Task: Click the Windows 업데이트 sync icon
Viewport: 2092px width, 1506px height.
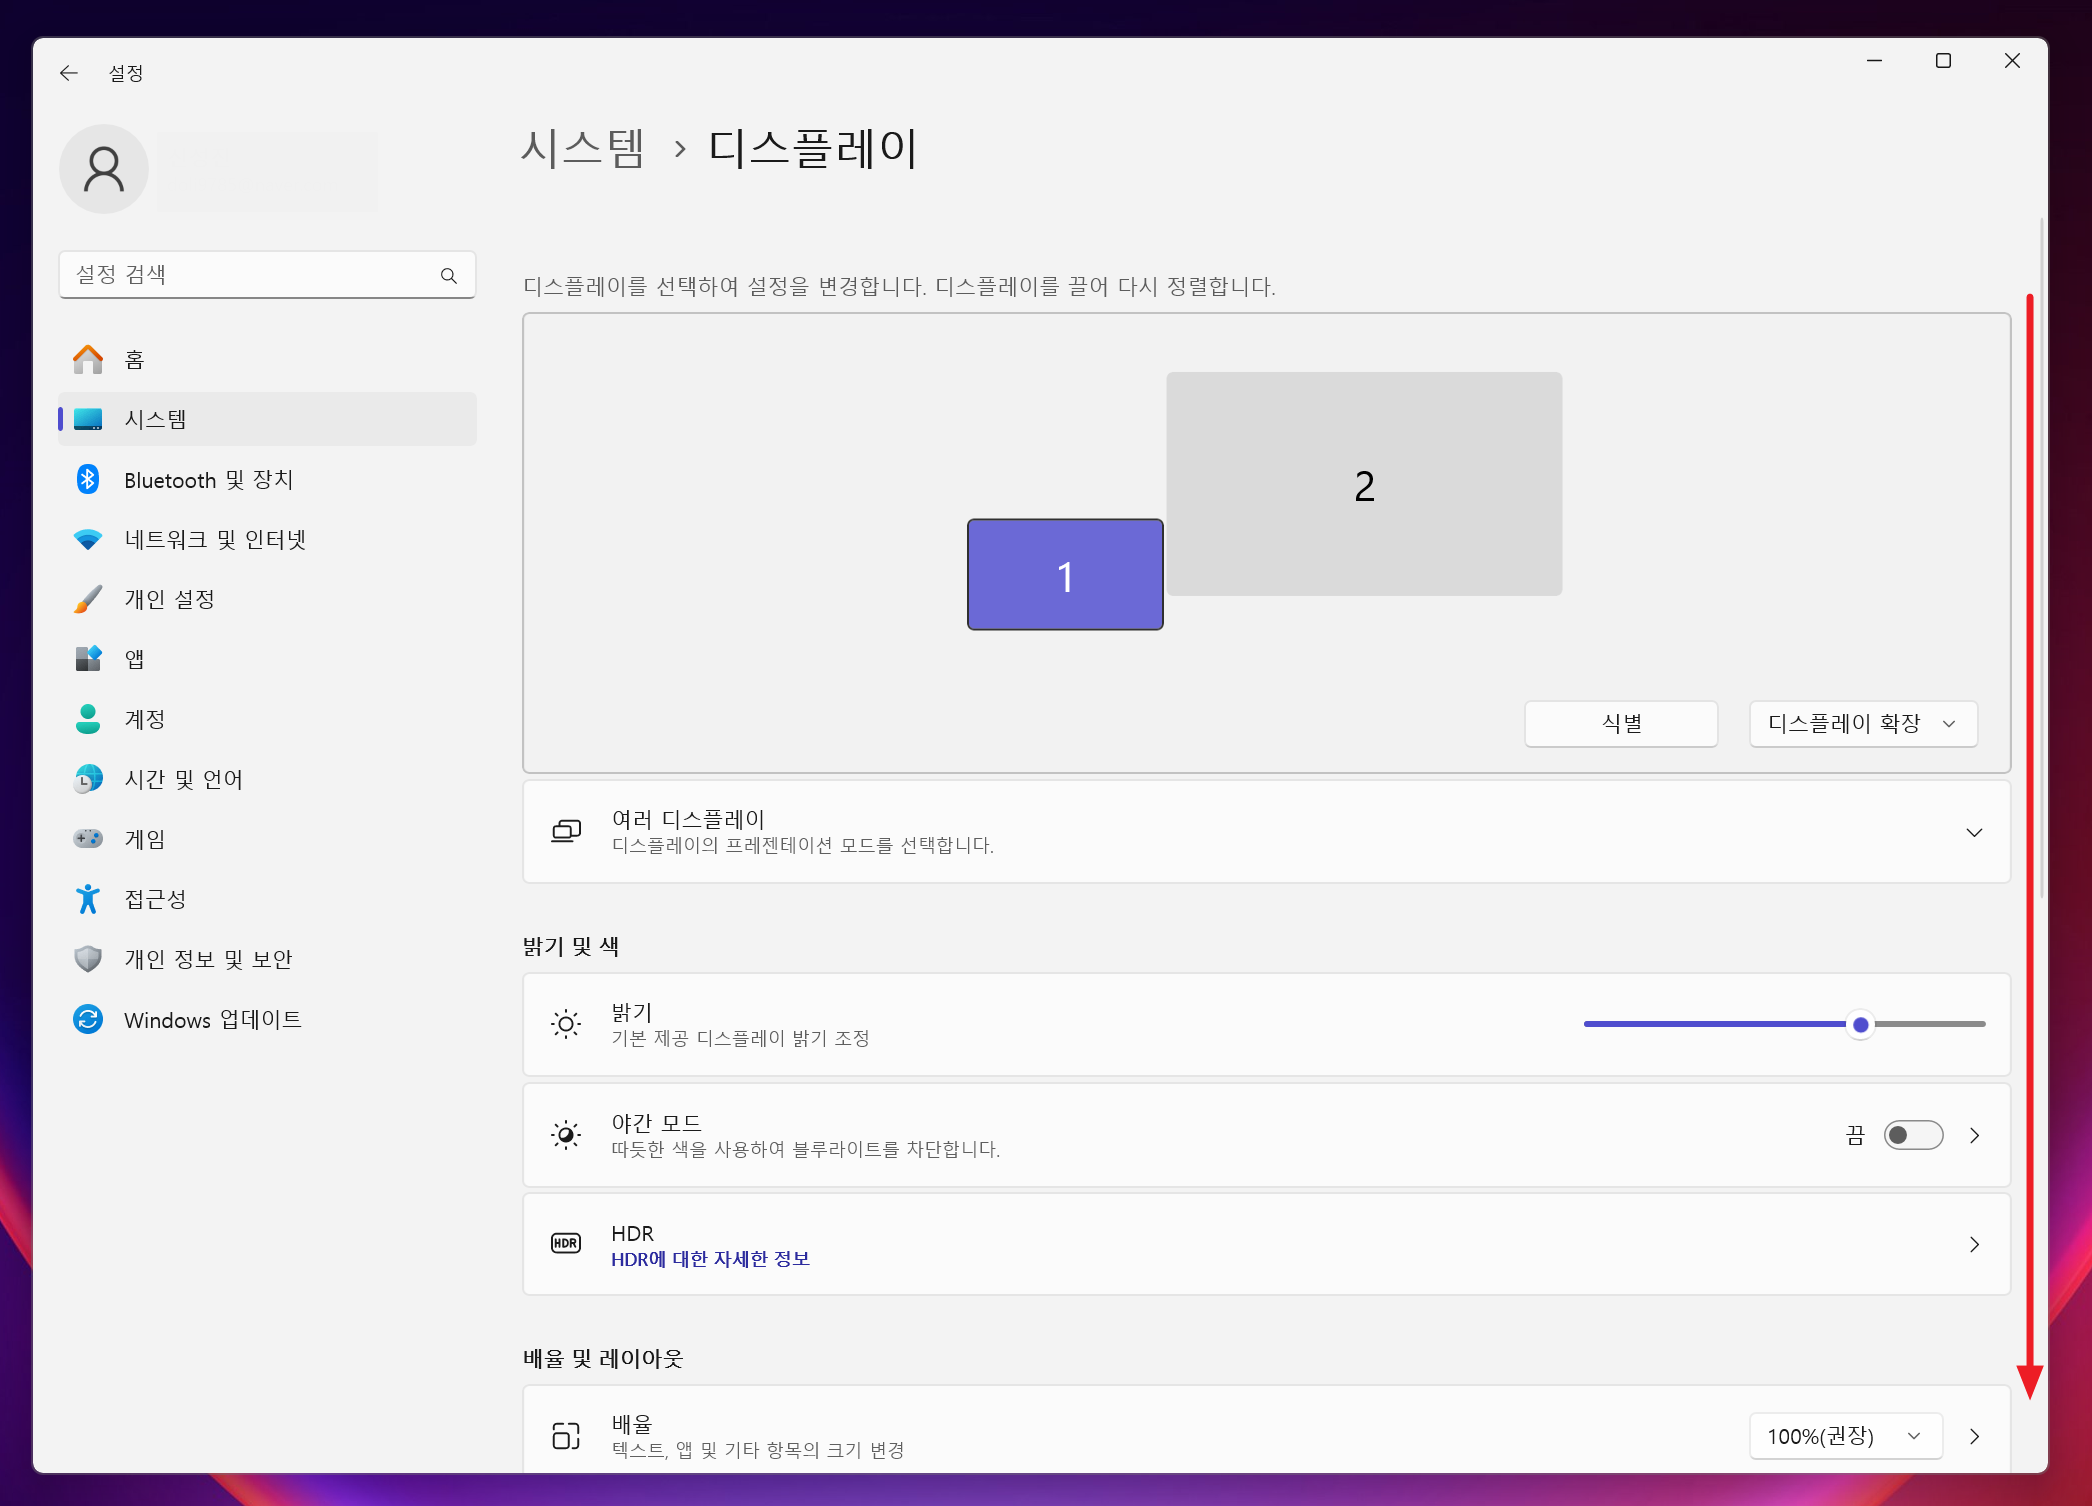Action: 88,1020
